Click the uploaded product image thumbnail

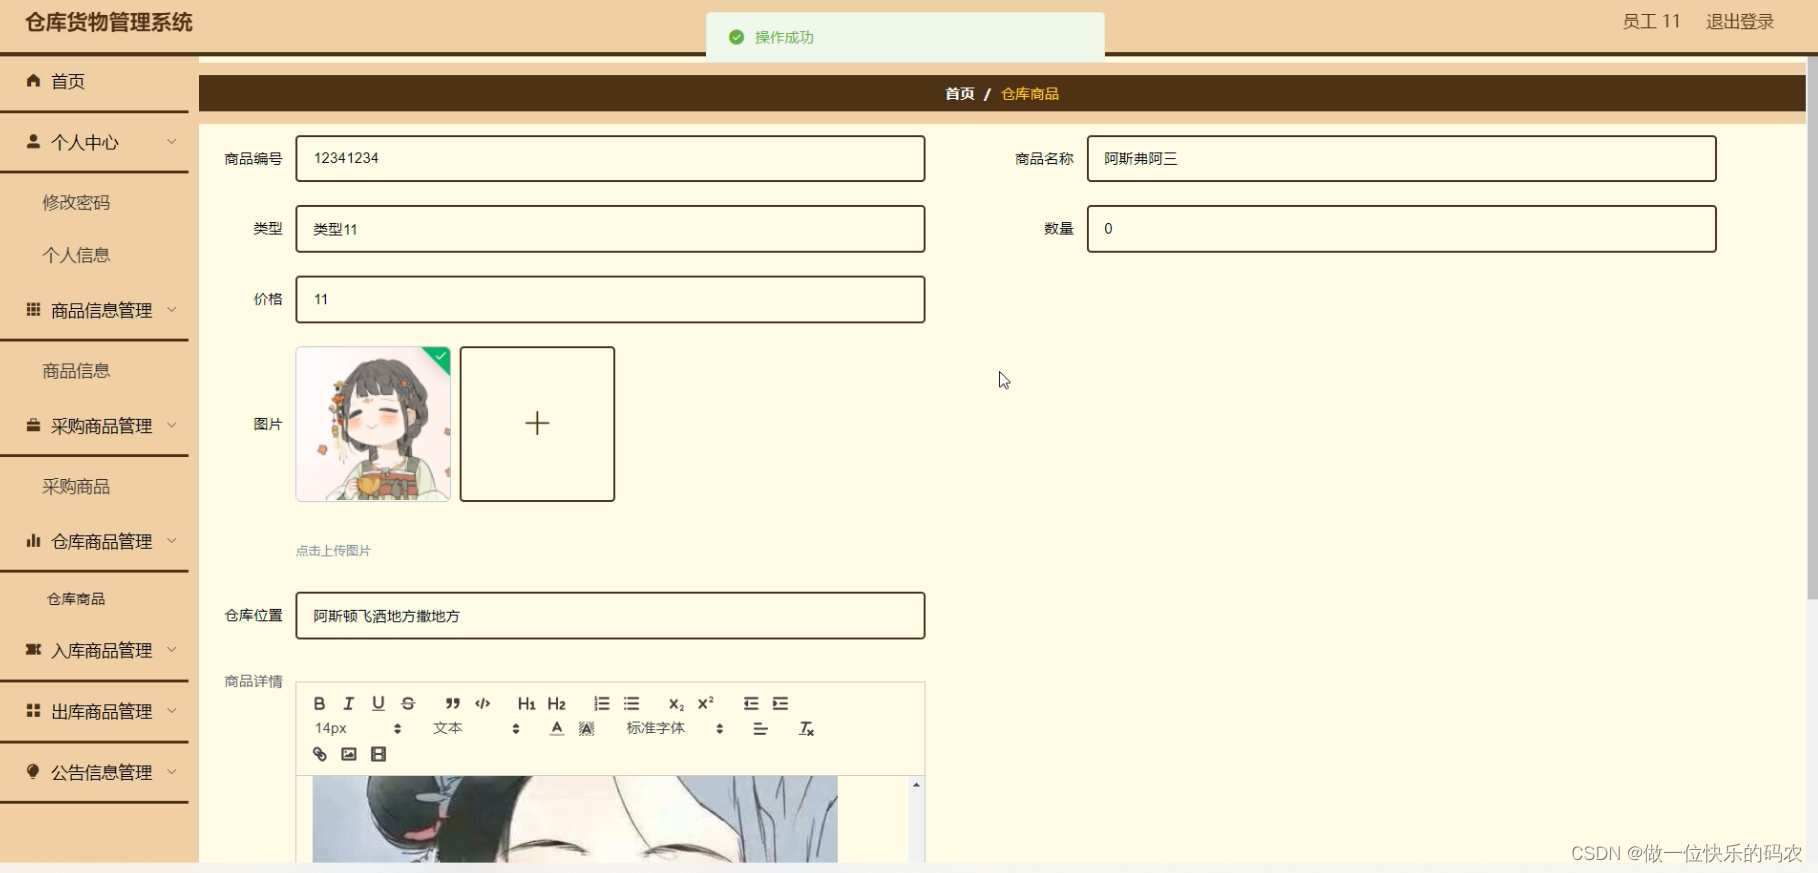pos(373,424)
